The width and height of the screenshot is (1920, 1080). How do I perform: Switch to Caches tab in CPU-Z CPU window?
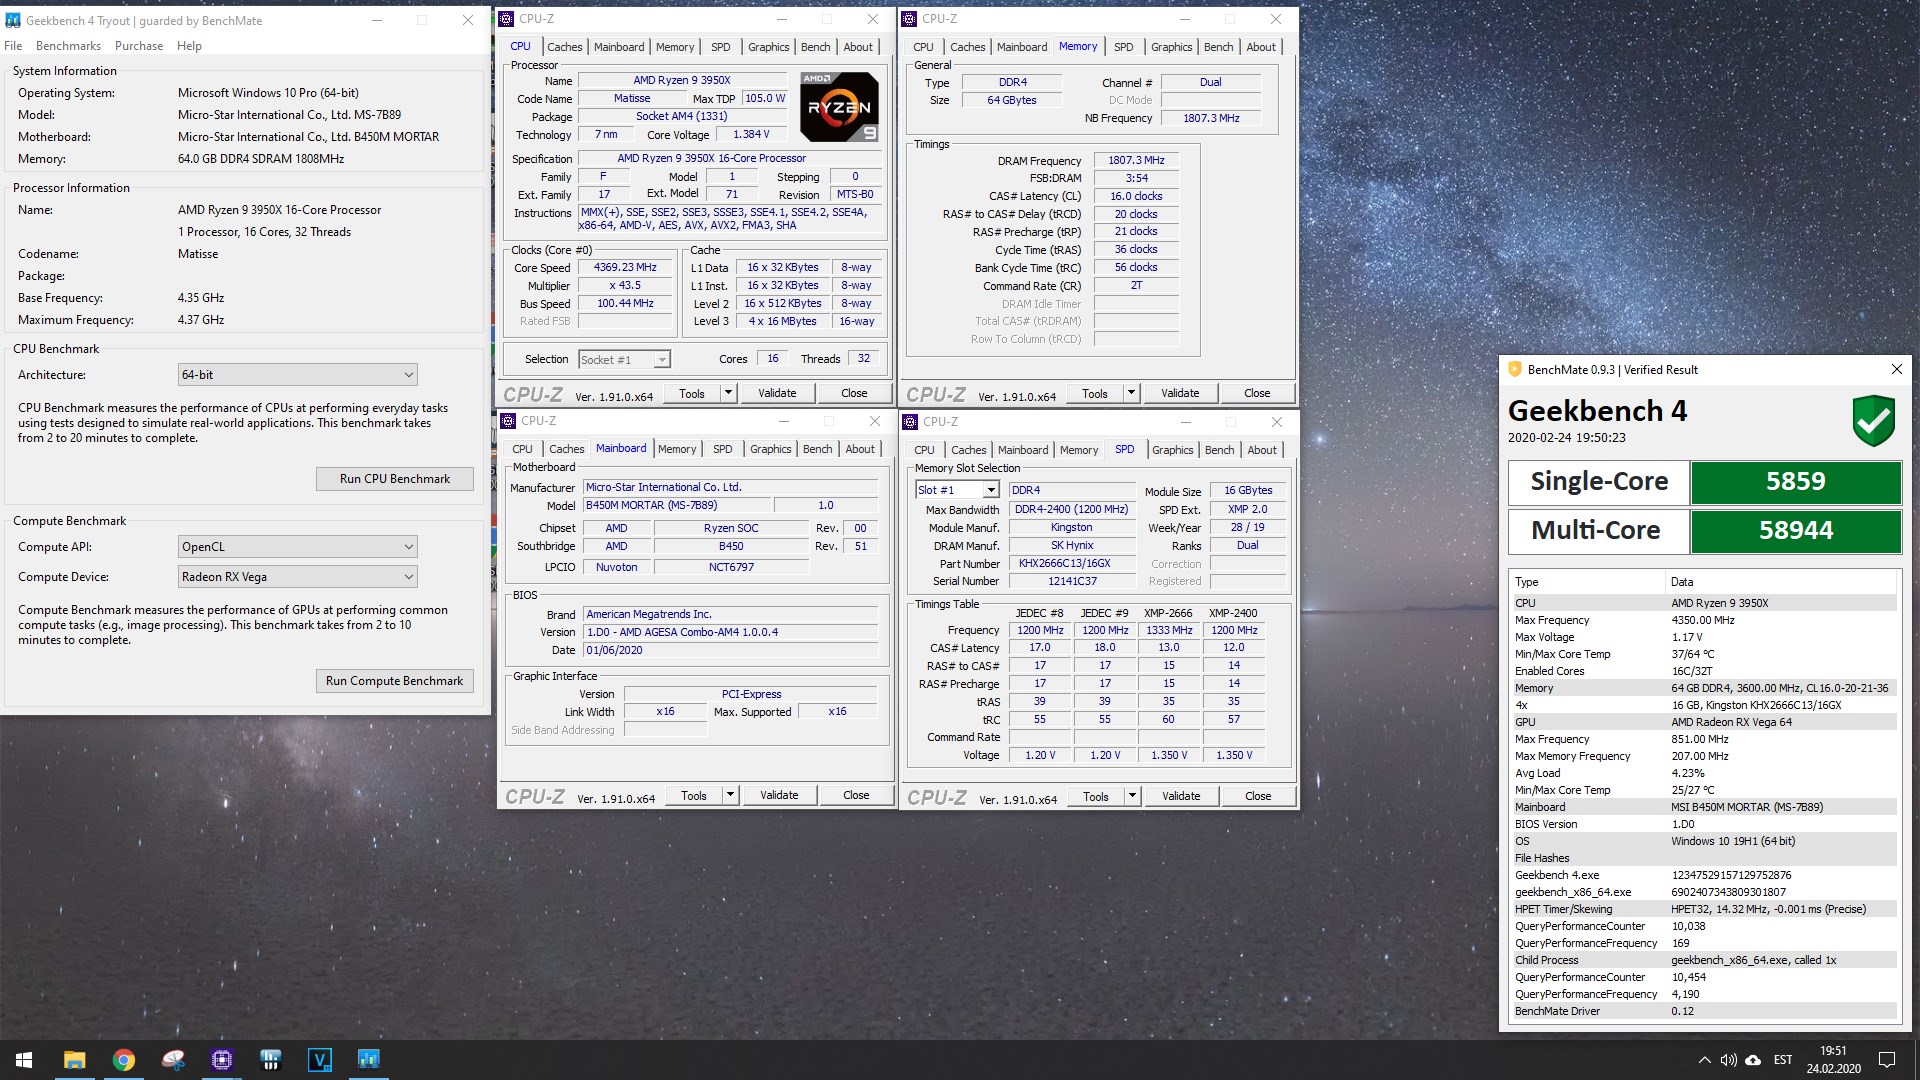(564, 47)
